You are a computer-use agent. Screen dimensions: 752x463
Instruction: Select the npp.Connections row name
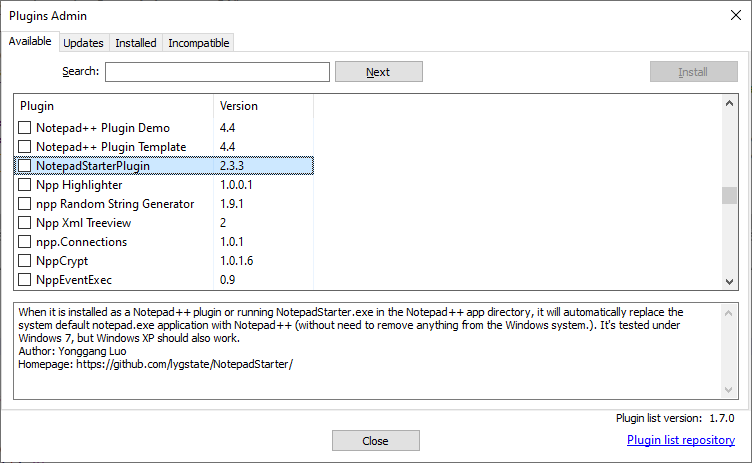tap(82, 242)
